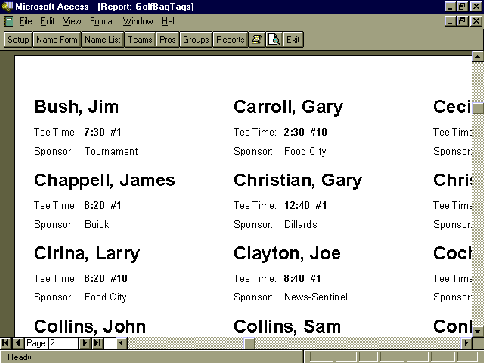Jump to last page arrow
484x363 pixels.
(x=97, y=343)
